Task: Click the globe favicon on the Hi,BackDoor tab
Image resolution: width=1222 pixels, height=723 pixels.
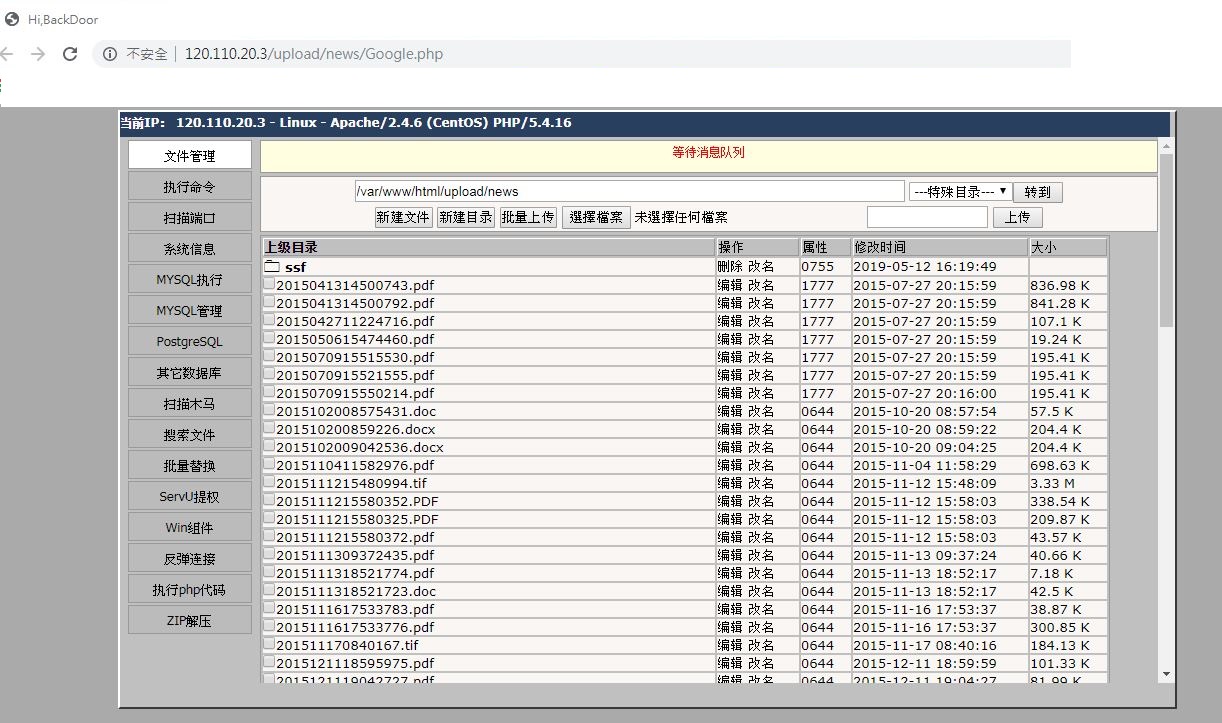Action: pos(12,19)
